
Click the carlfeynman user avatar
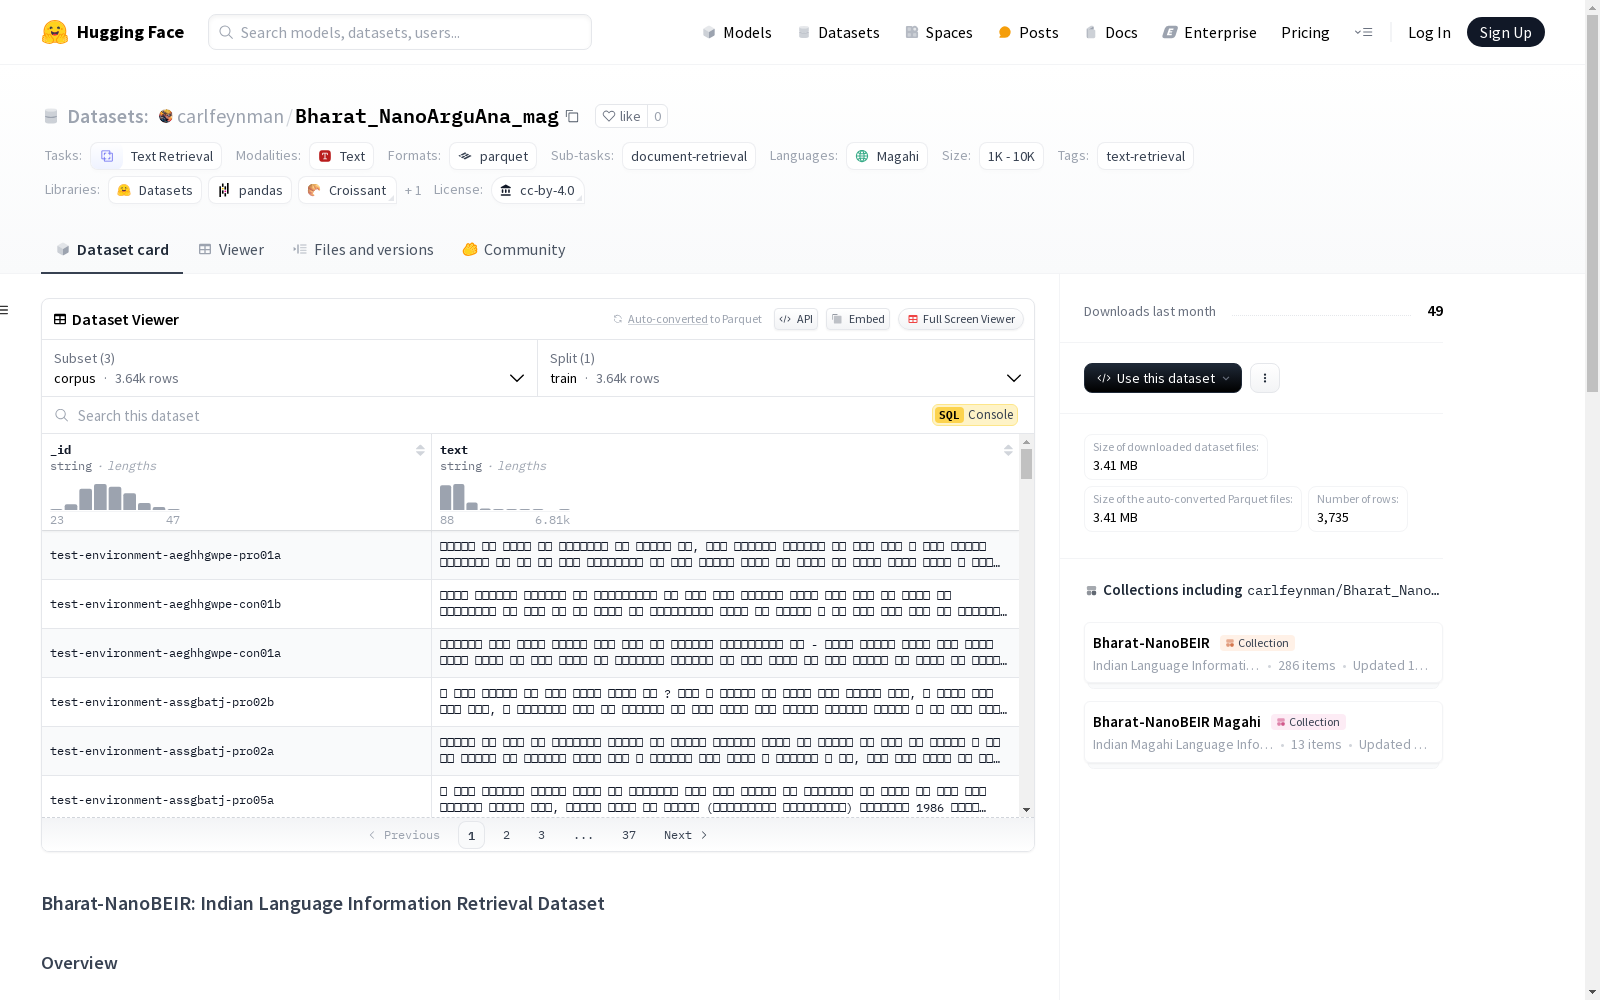[166, 116]
